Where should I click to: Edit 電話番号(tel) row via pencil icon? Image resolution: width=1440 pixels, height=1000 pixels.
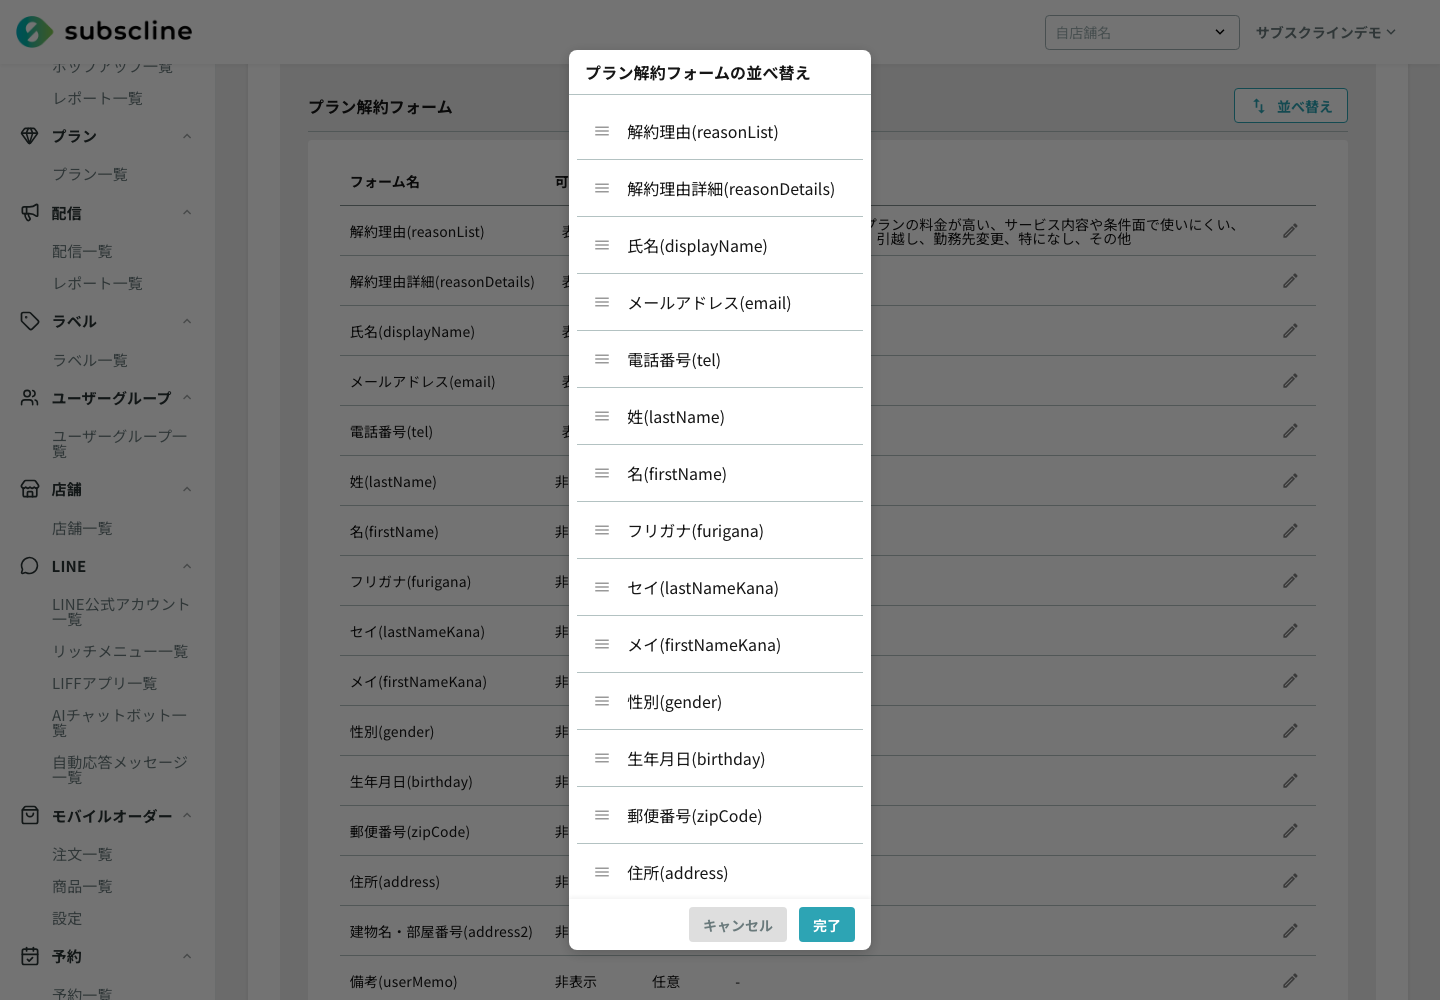1290,431
